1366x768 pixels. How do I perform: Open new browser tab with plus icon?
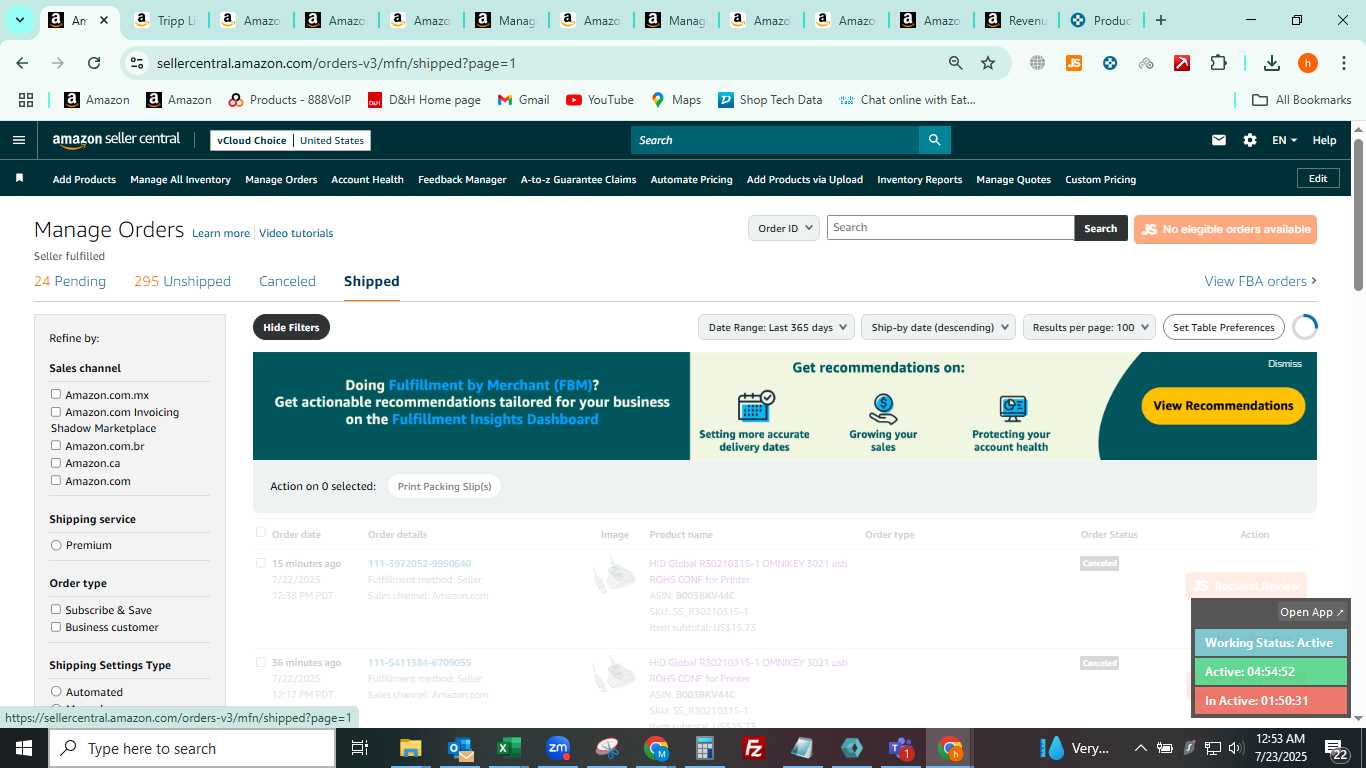[1160, 20]
